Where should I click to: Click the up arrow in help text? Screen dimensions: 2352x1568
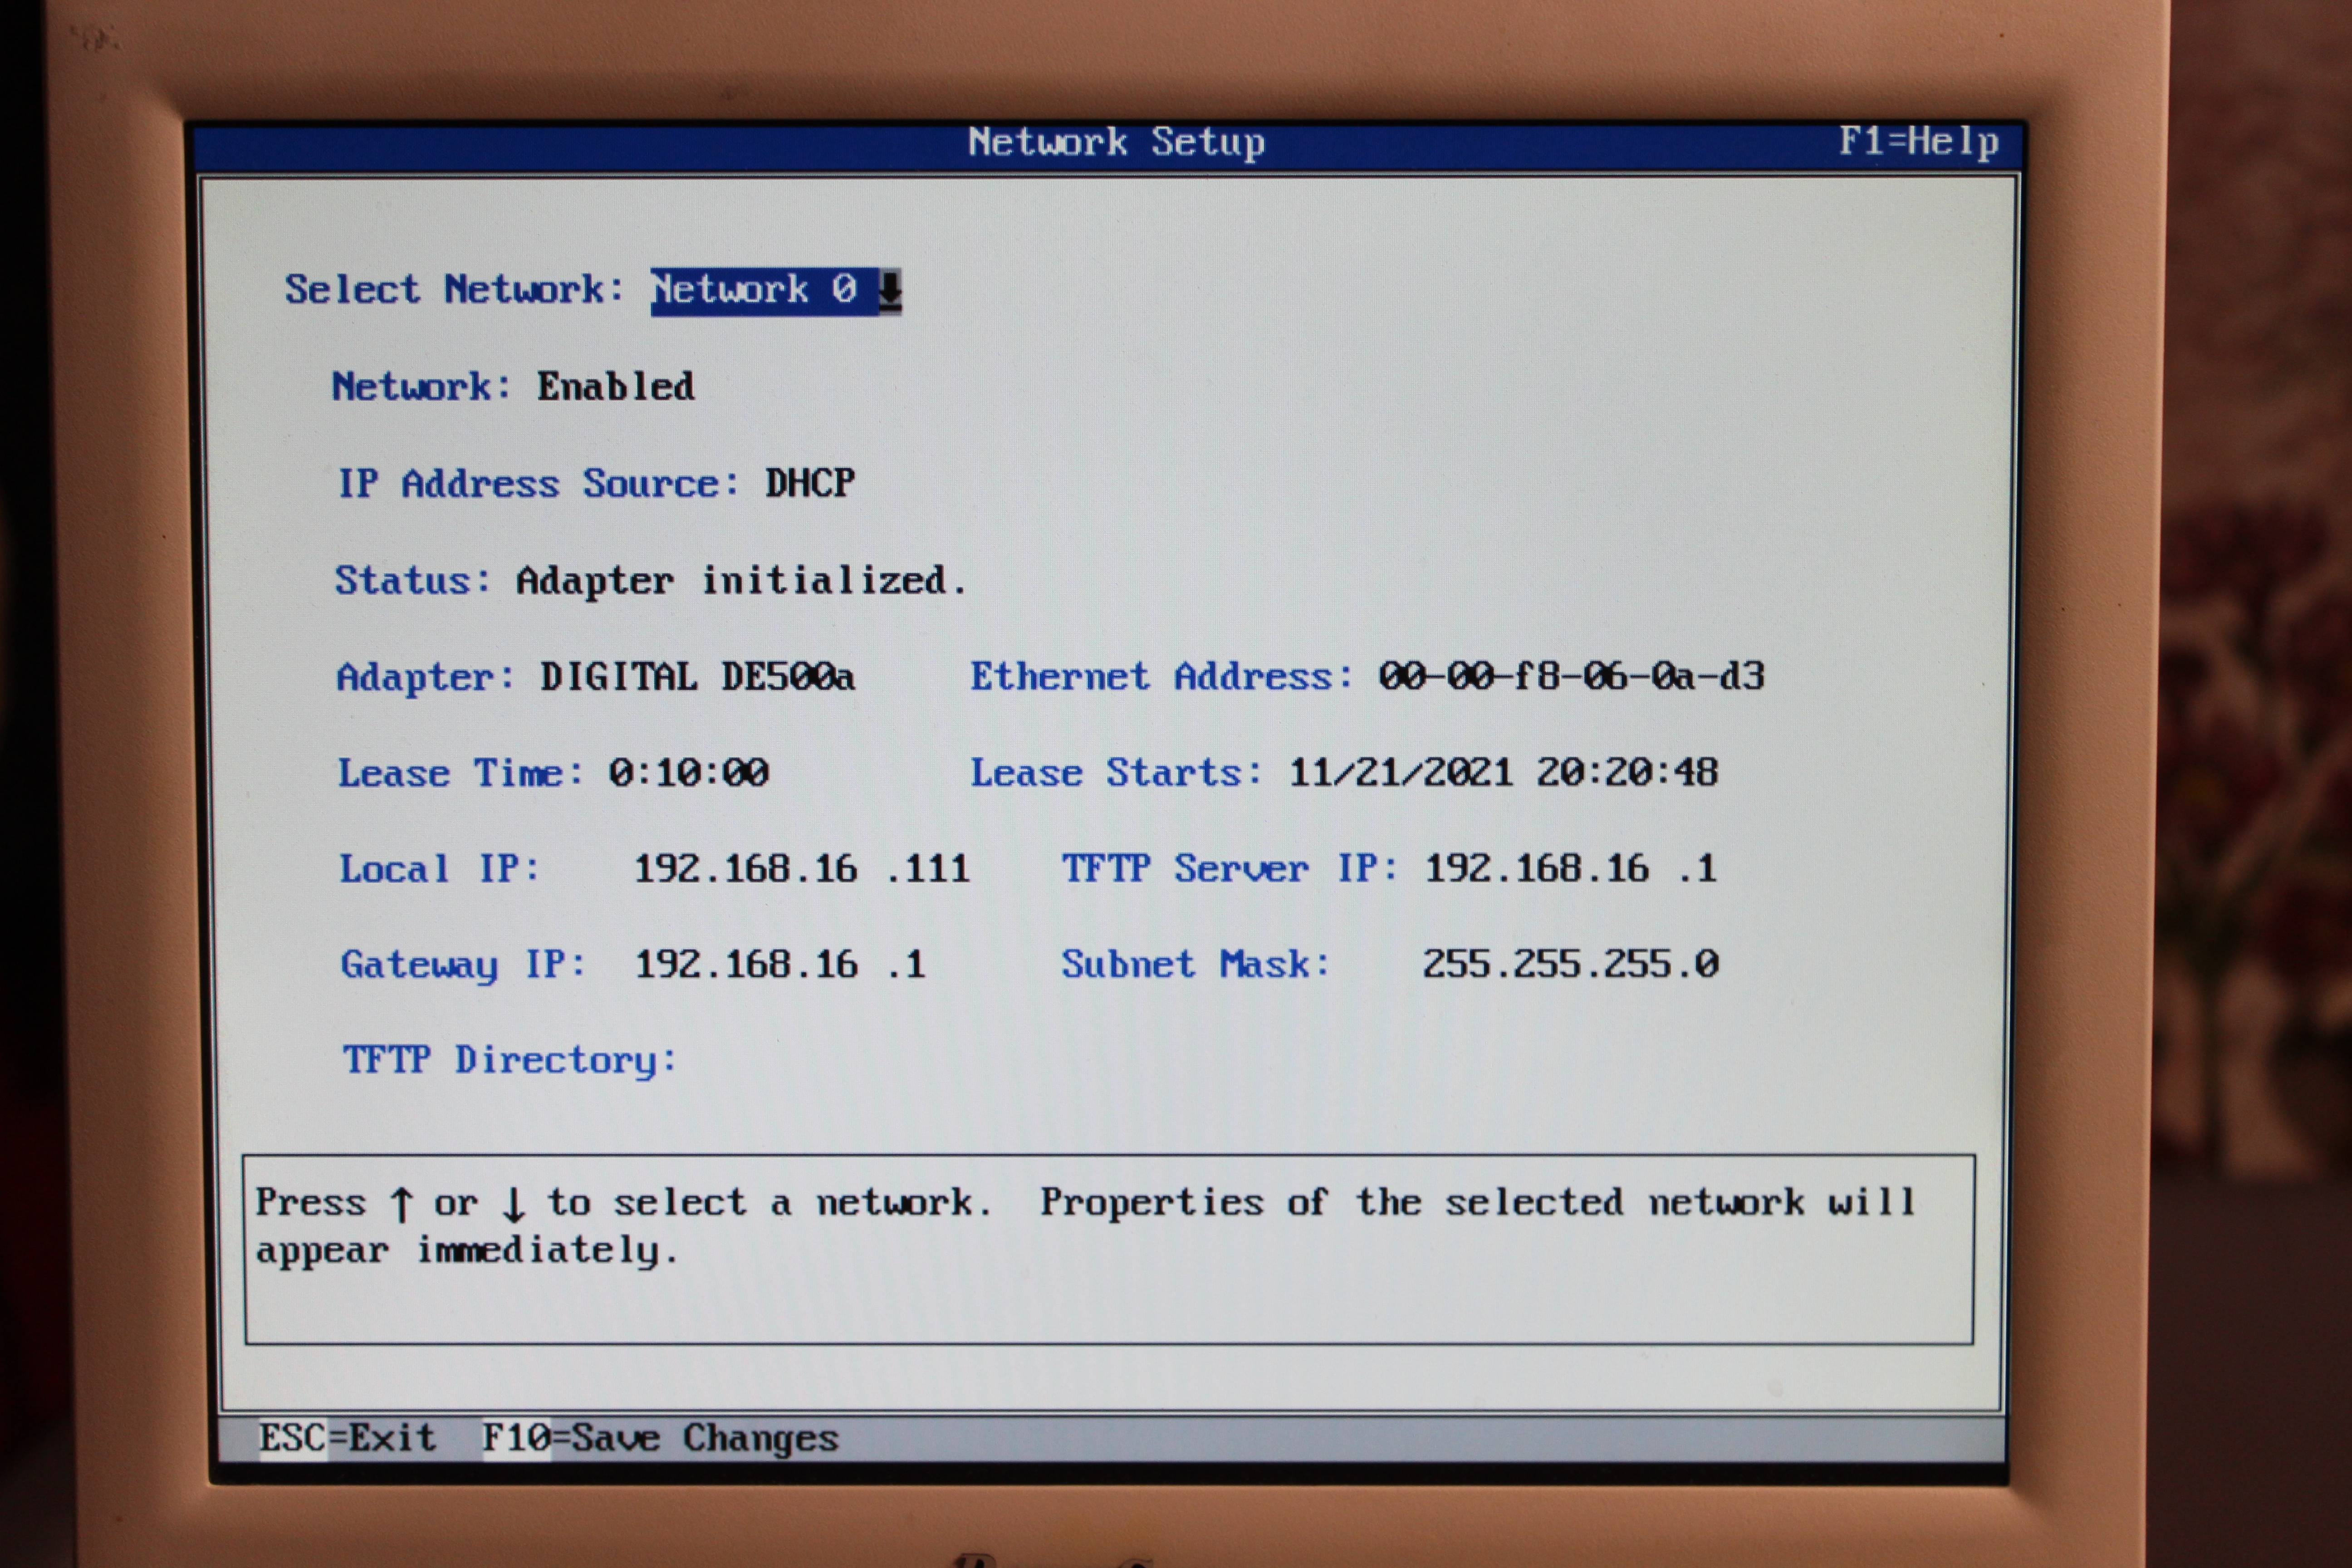coord(401,1204)
